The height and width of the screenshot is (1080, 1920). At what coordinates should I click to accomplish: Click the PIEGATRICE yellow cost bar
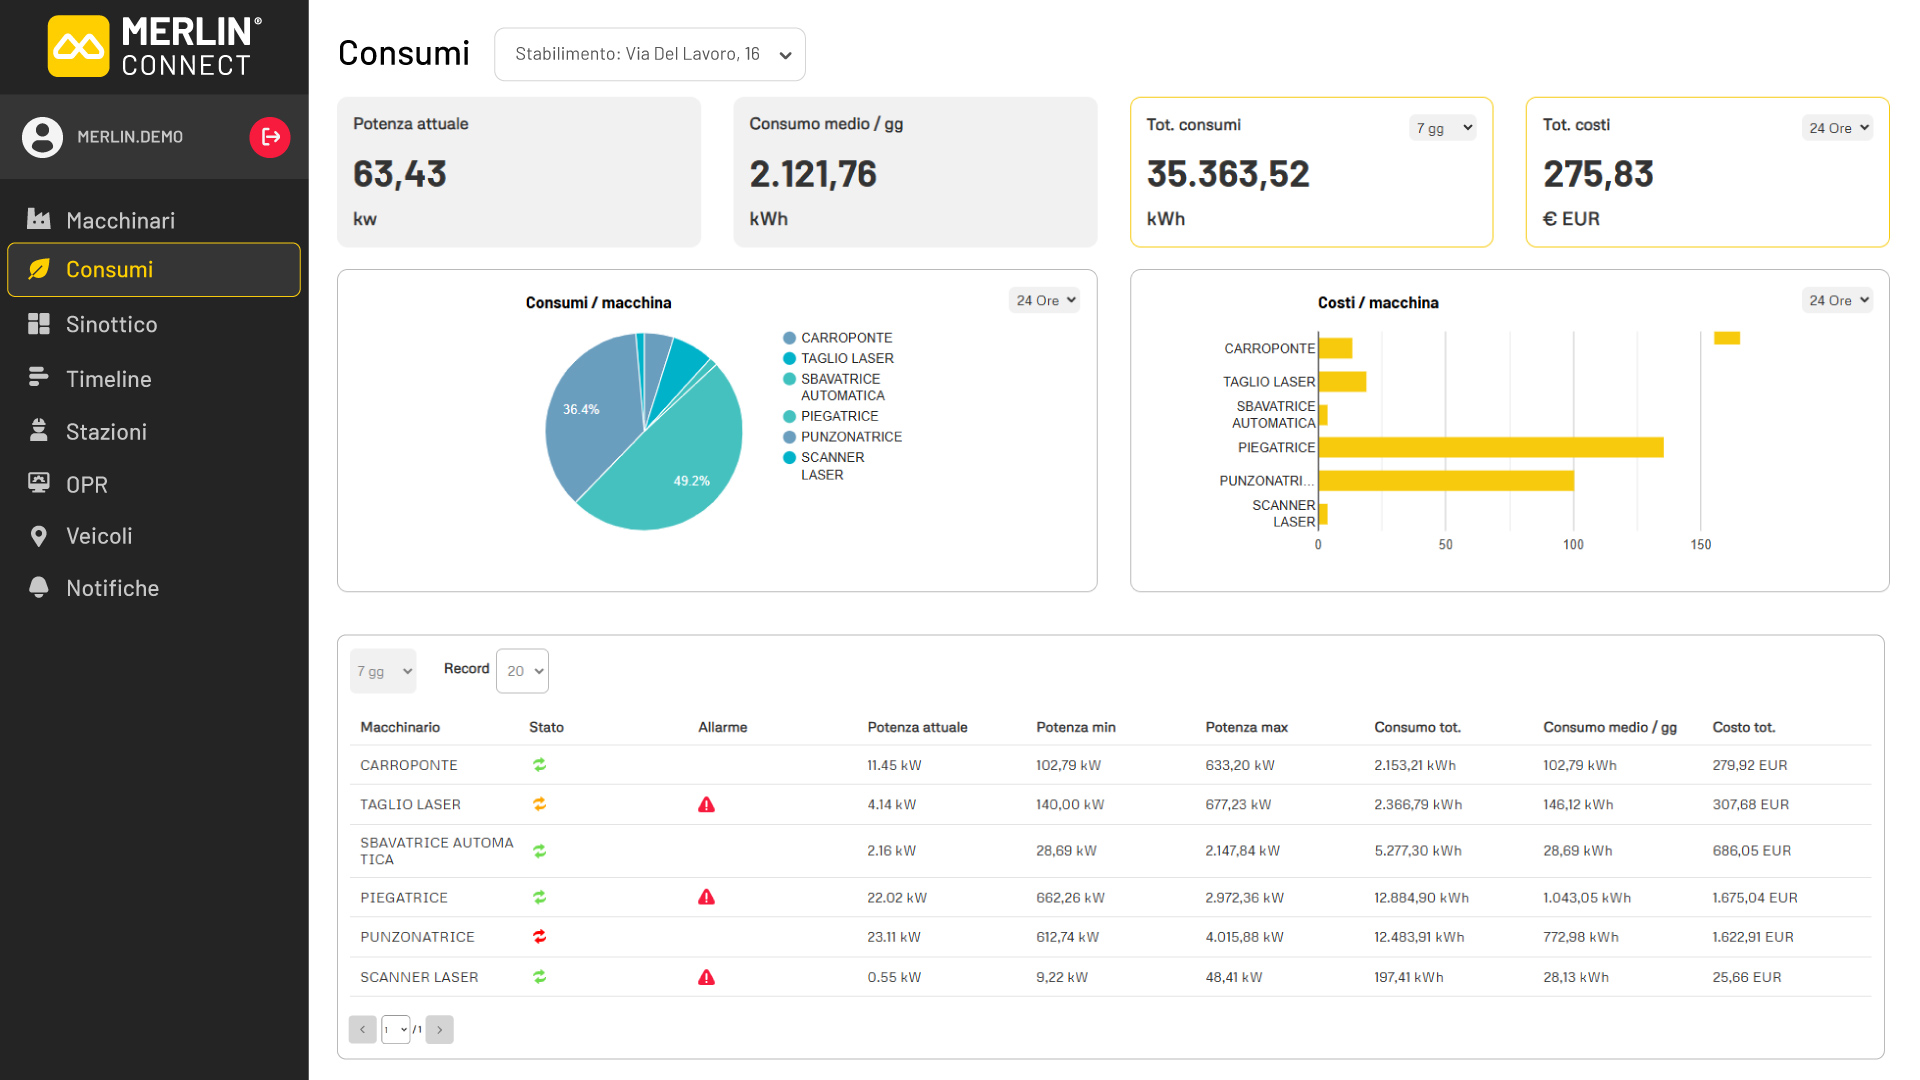point(1491,447)
